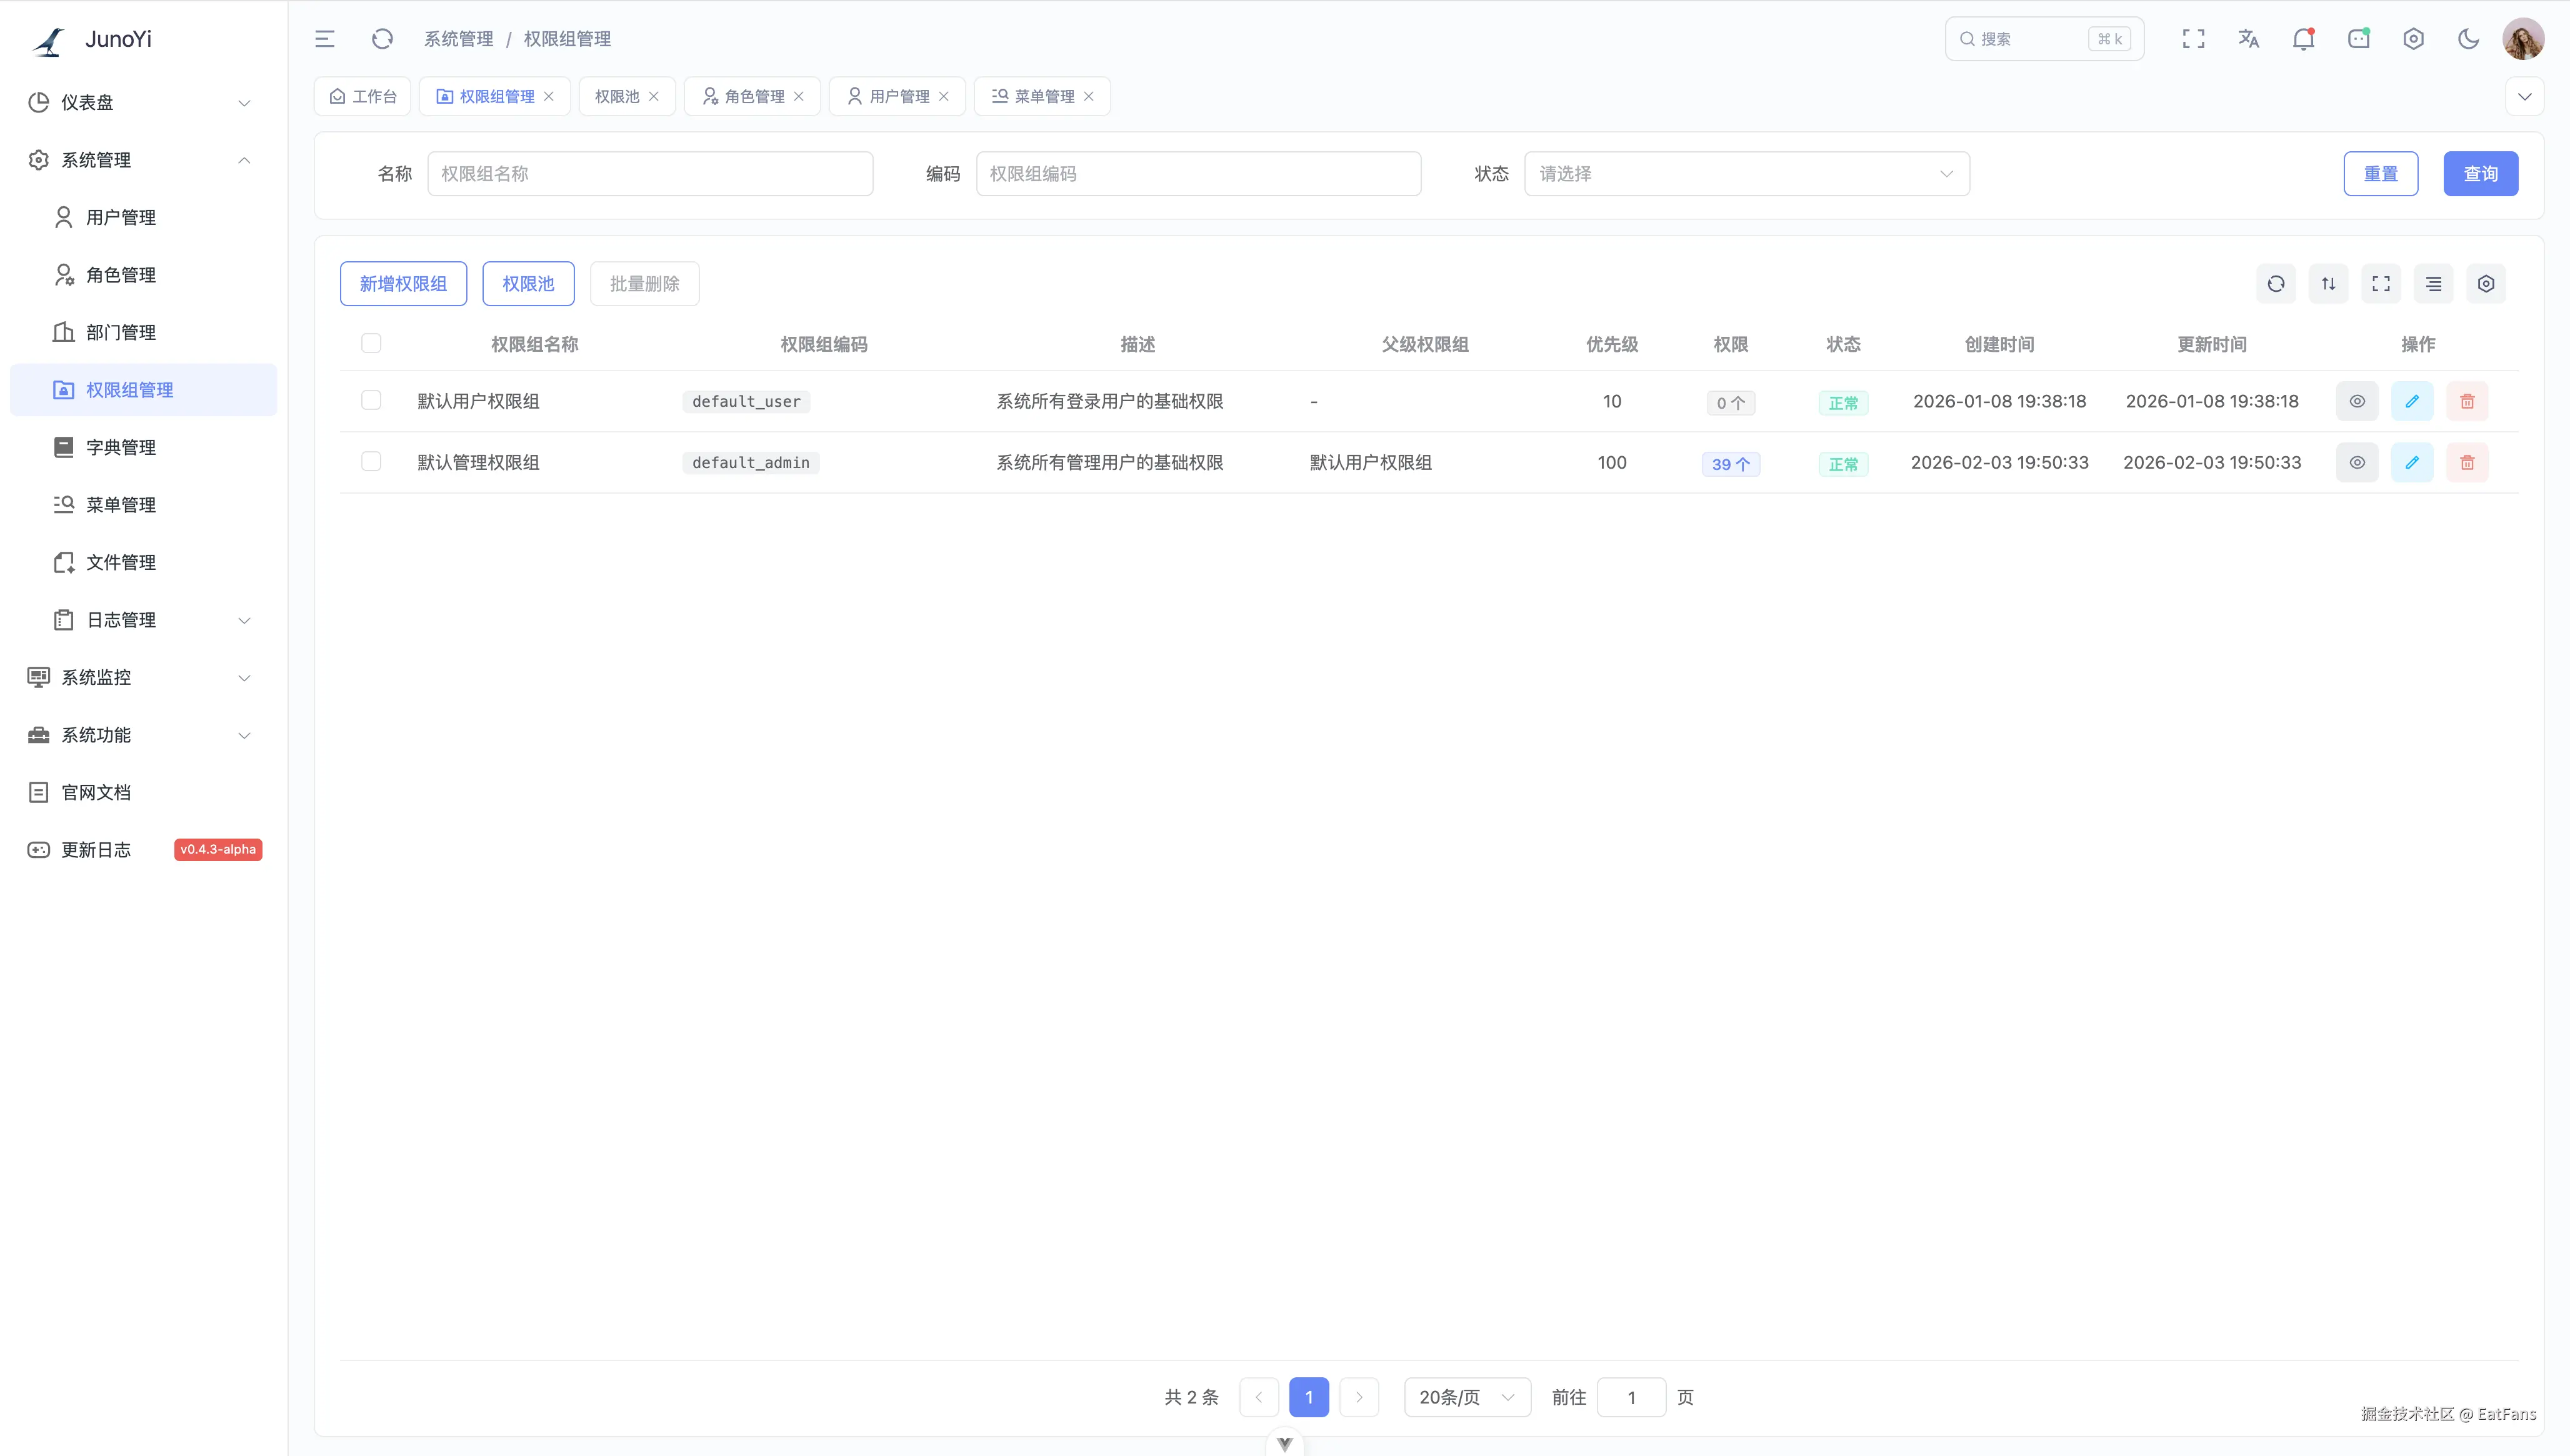Toggle the select-all header checkbox
The width and height of the screenshot is (2570, 1456).
(x=371, y=344)
